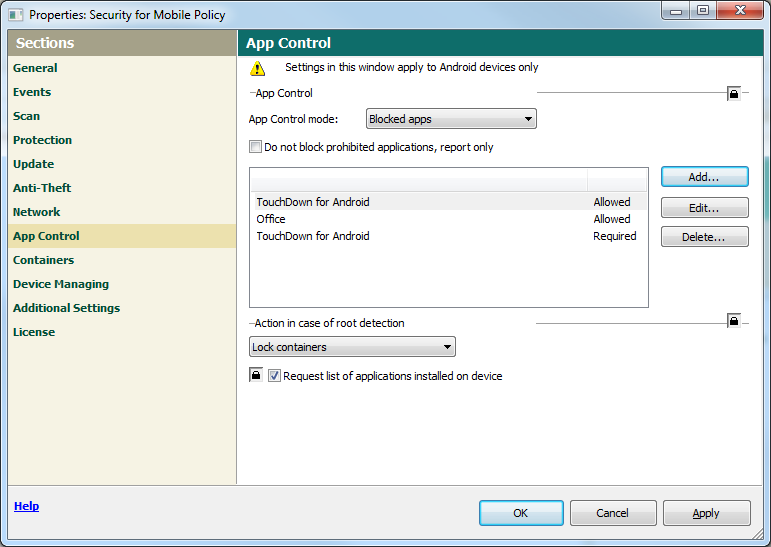Uncheck 'Request list of applications installed on device'
This screenshot has height=547, width=771.
[x=274, y=376]
